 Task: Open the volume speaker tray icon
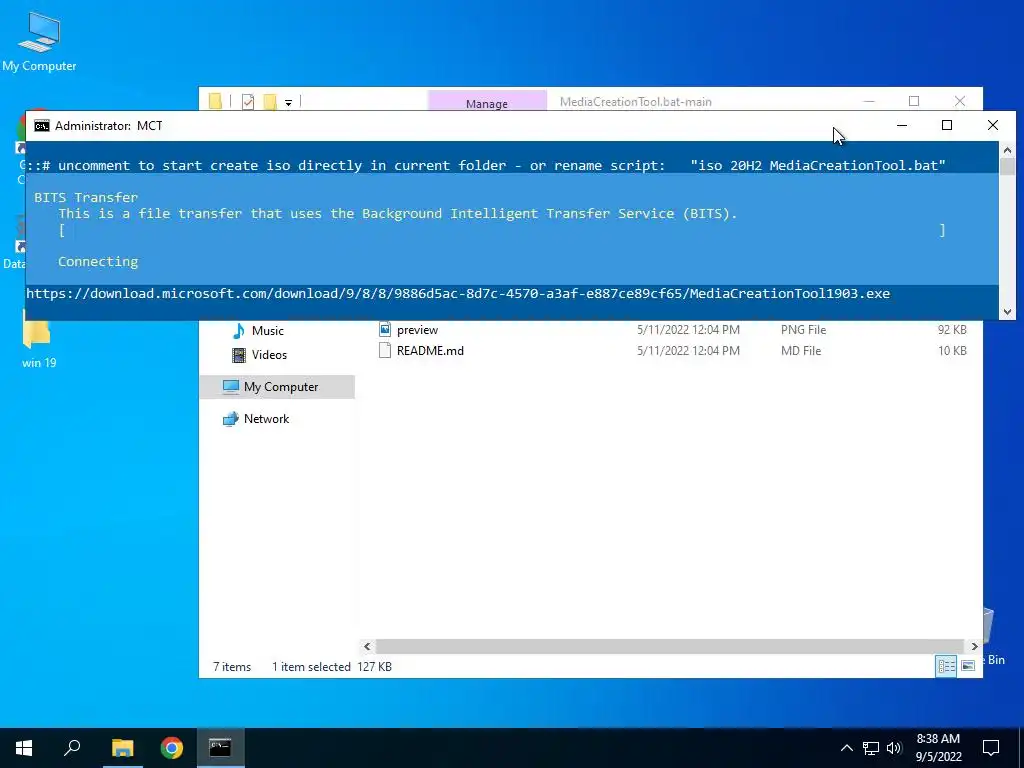coord(894,748)
